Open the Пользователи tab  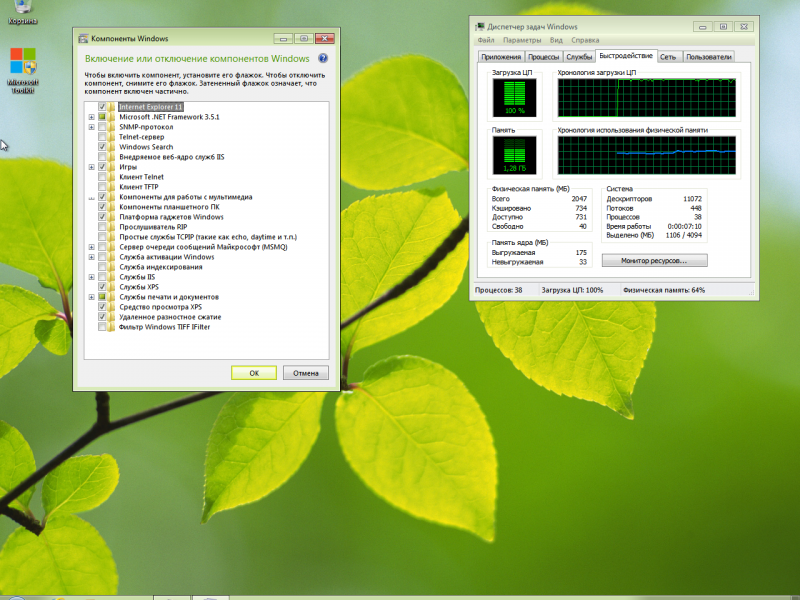point(709,57)
